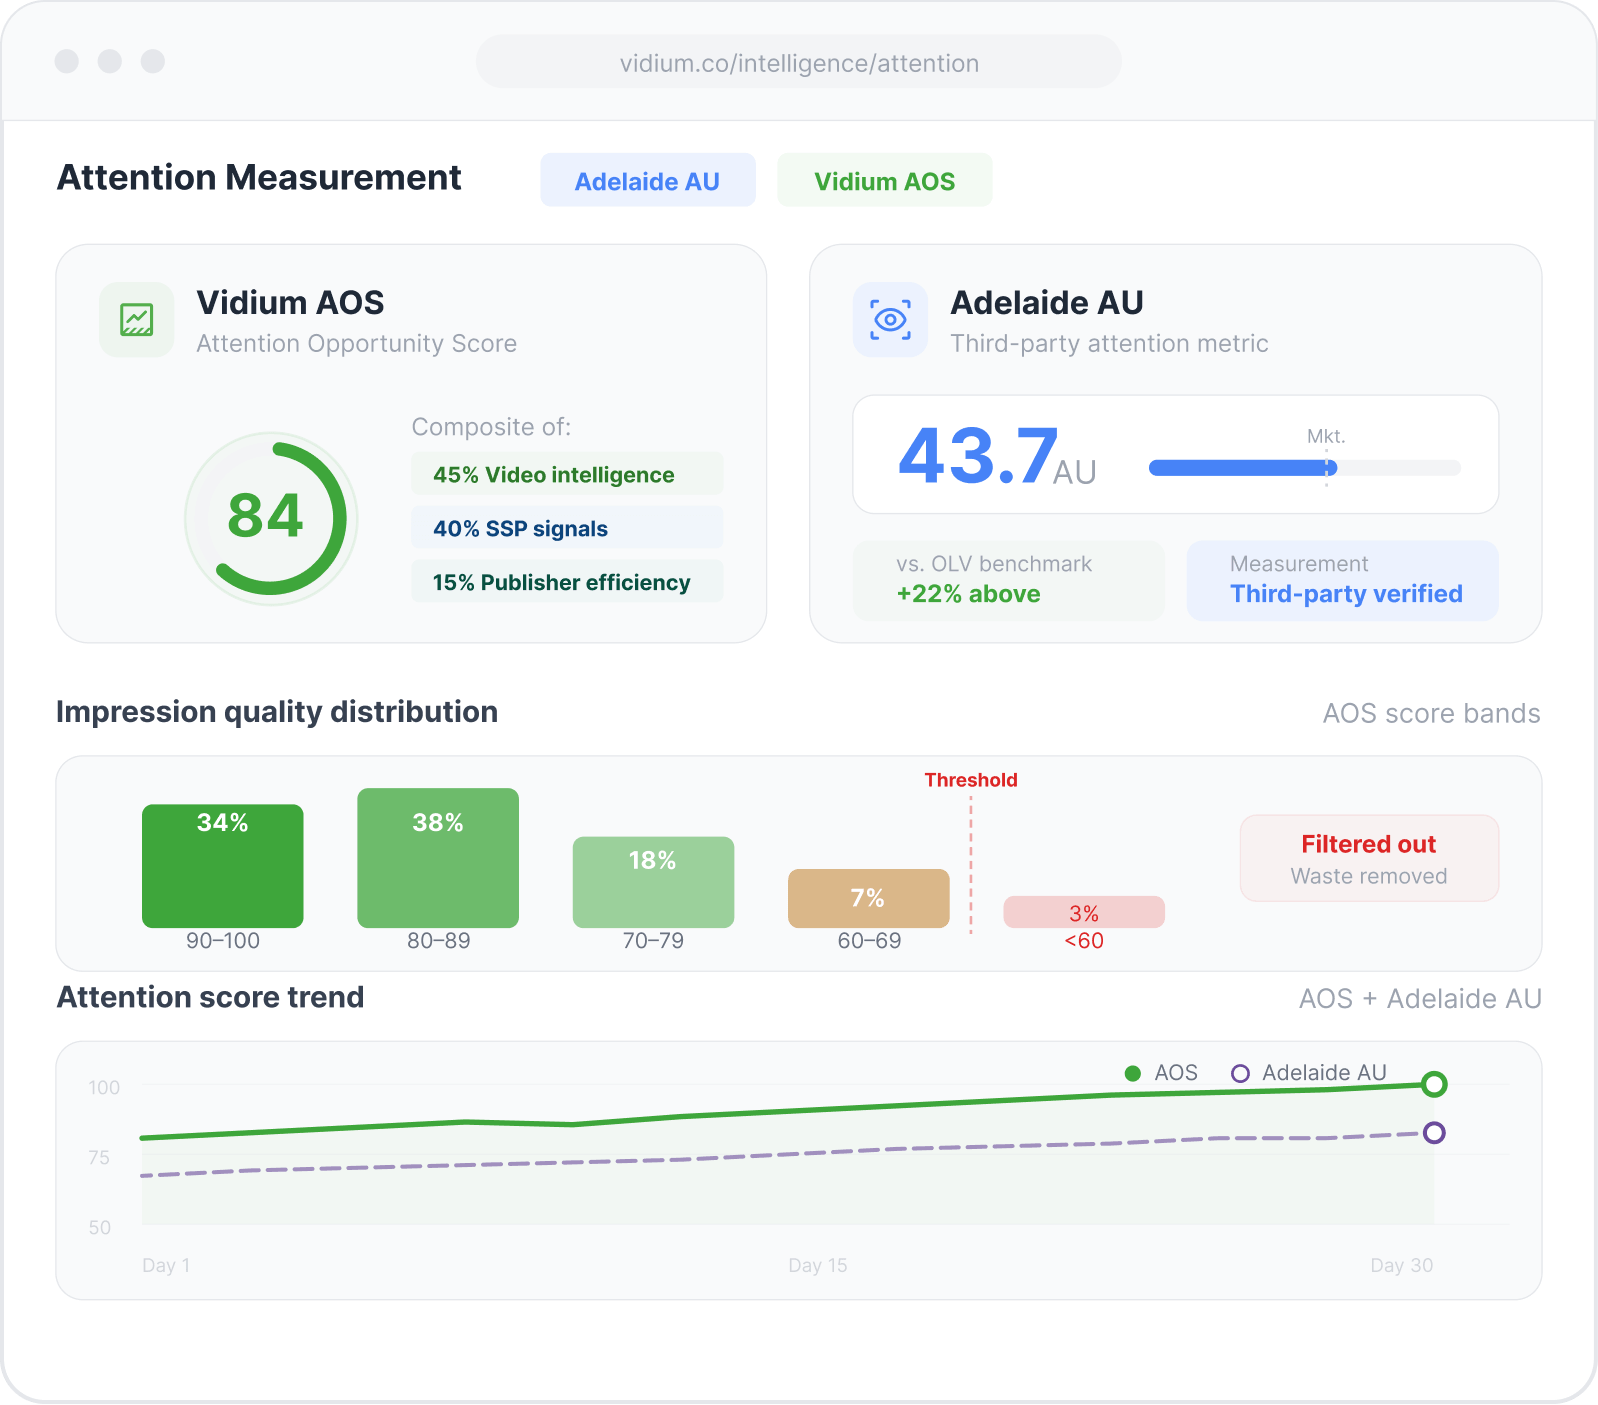
Task: Click the purple Adelaide AU endpoint marker
Action: pos(1434,1133)
